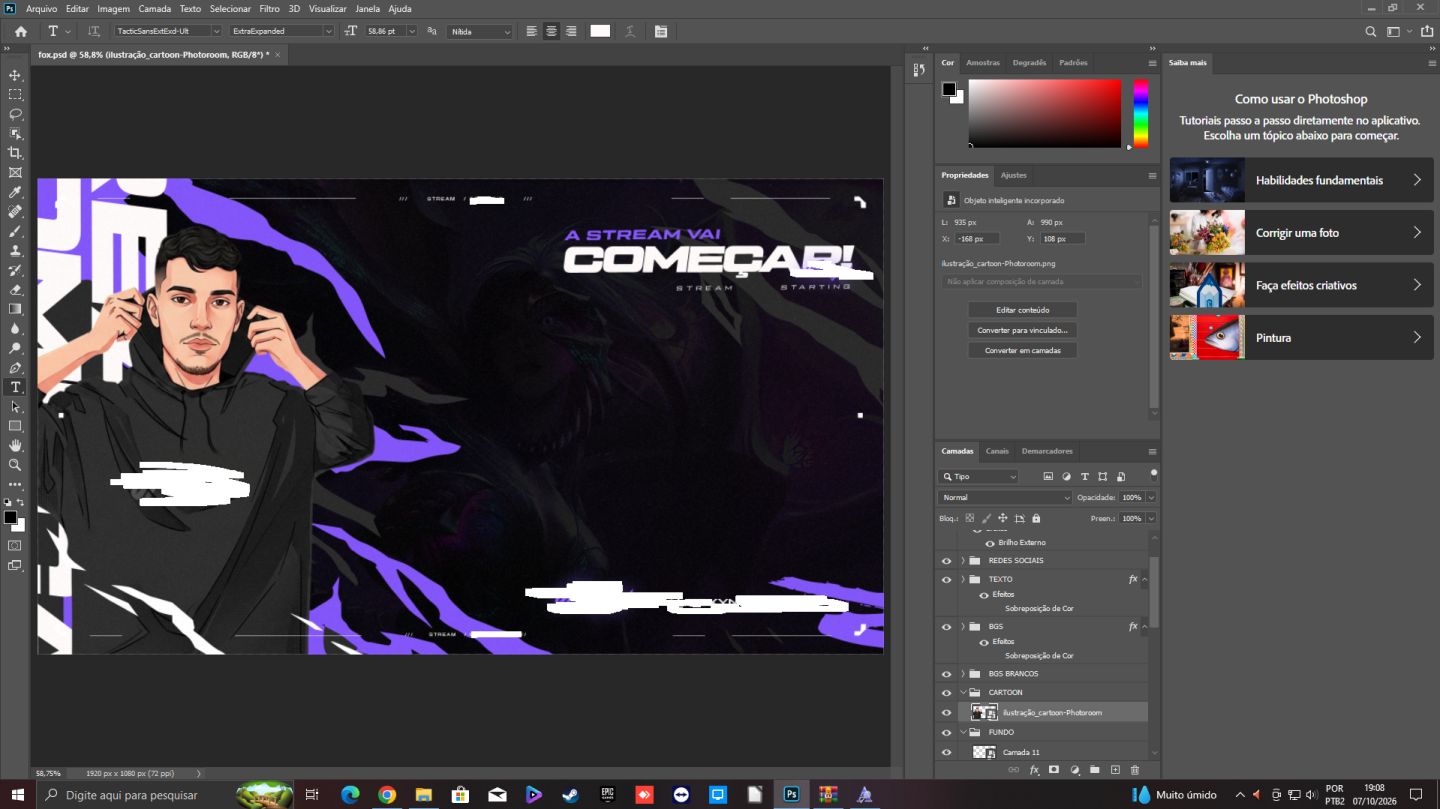Select the Lasso tool
1440x809 pixels.
[x=15, y=114]
